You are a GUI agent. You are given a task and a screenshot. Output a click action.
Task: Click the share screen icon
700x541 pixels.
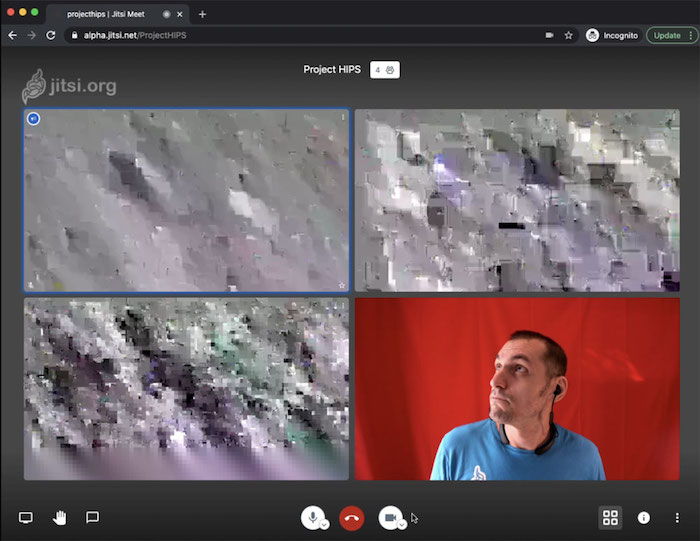click(25, 517)
